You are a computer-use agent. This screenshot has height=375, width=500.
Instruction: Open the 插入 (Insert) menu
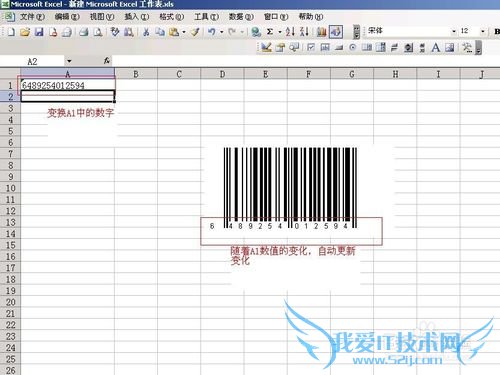pyautogui.click(x=137, y=16)
